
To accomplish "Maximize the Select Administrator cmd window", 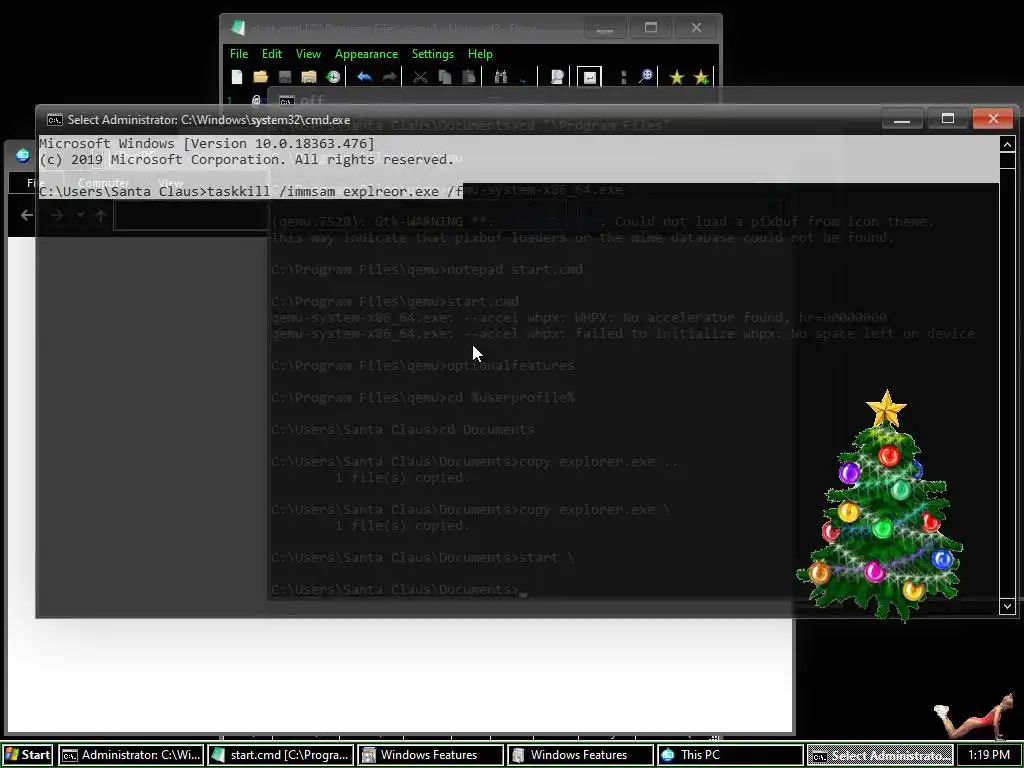I will coord(947,119).
